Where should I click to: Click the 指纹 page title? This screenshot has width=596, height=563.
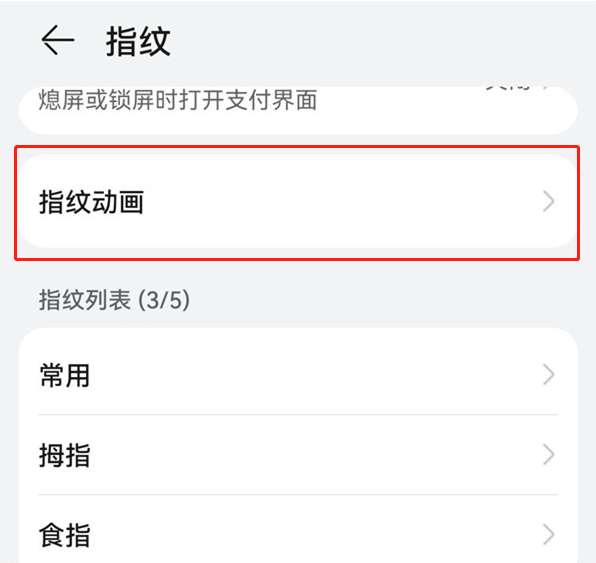click(x=138, y=41)
